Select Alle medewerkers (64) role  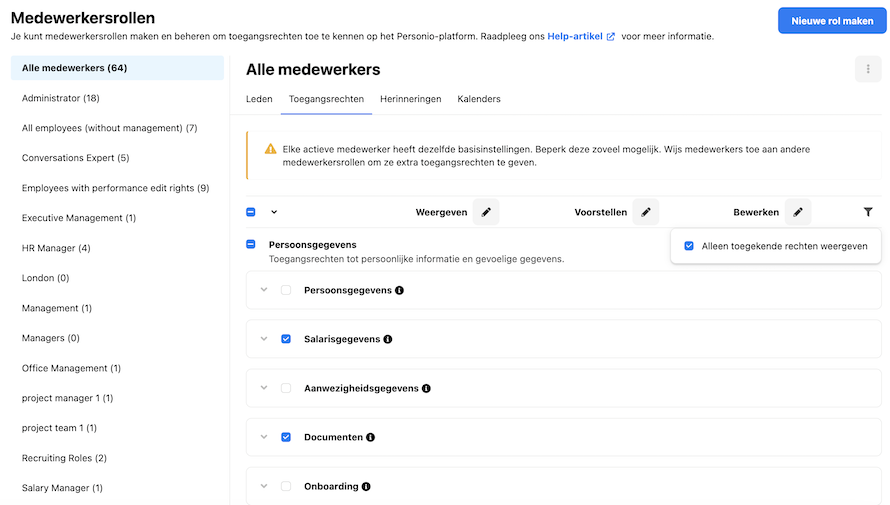coord(117,68)
